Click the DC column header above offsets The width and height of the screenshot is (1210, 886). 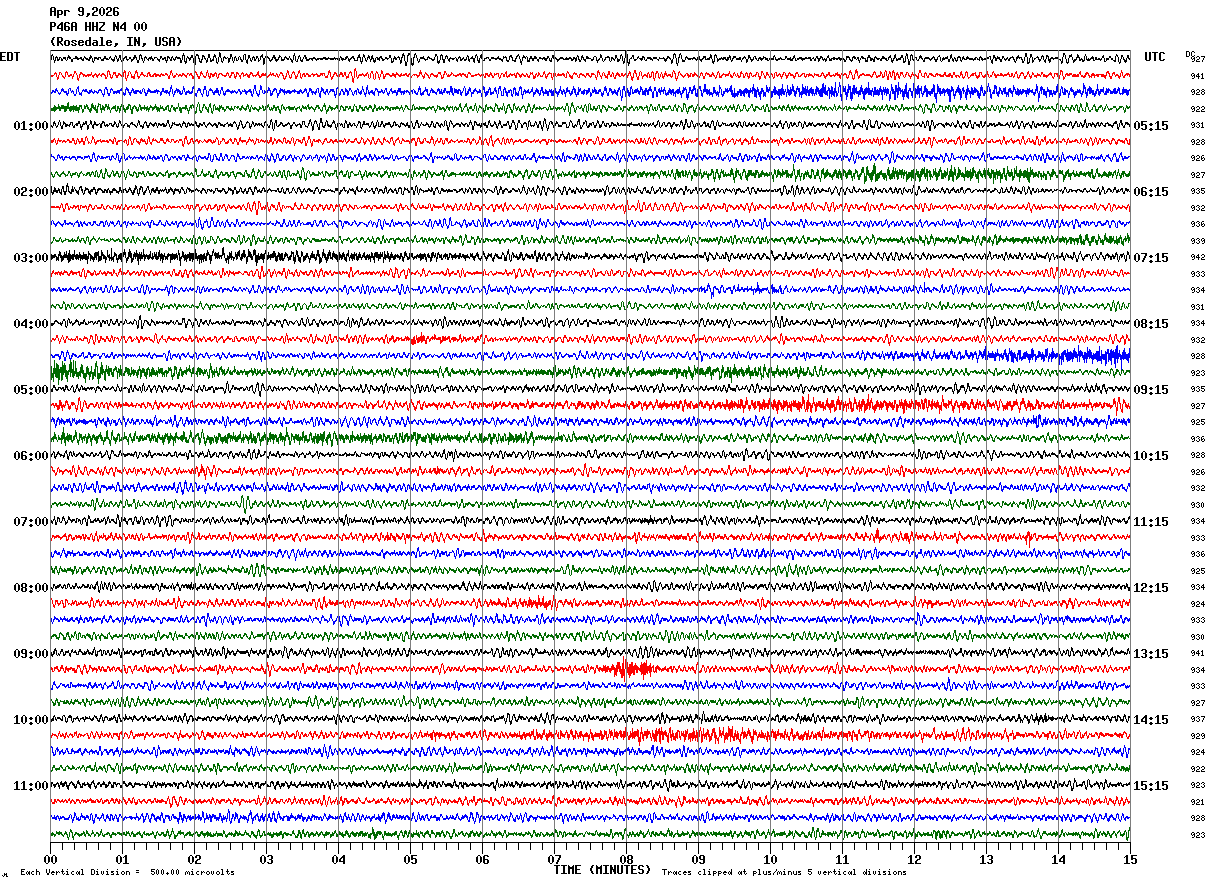click(1190, 54)
